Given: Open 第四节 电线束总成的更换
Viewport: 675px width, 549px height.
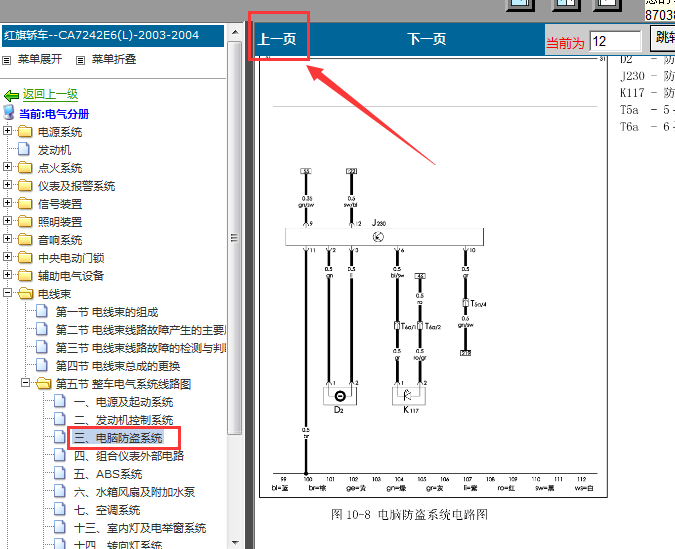Looking at the screenshot, I should pos(118,366).
